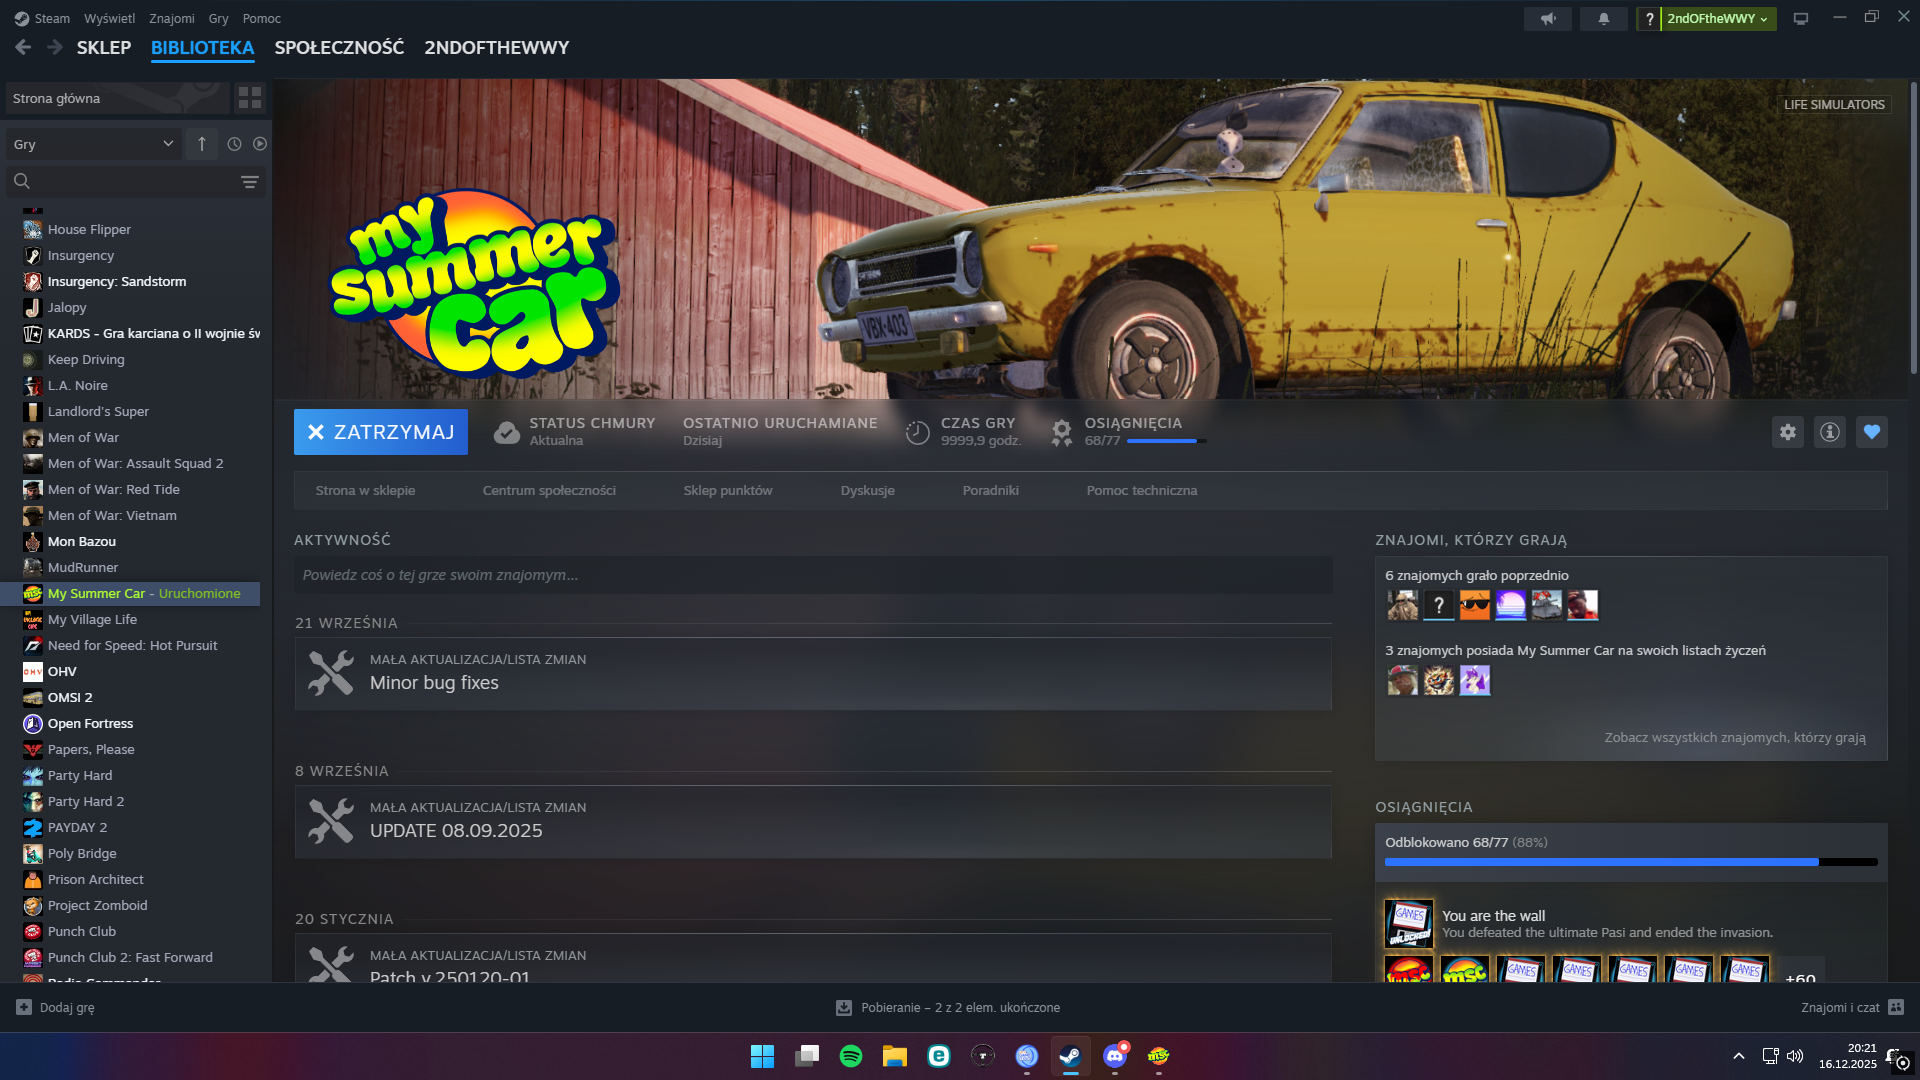This screenshot has width=1920, height=1080.
Task: Click the achievements progress bar
Action: (1630, 861)
